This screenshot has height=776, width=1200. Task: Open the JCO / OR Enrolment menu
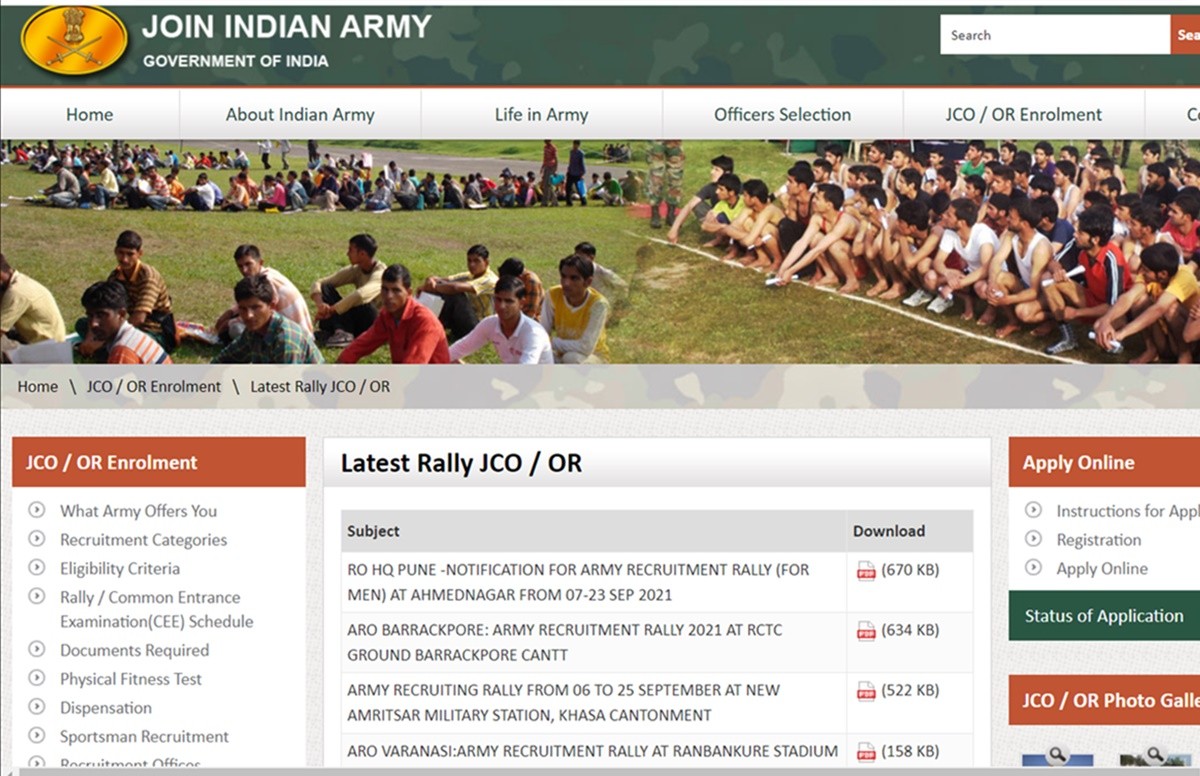tap(1023, 114)
